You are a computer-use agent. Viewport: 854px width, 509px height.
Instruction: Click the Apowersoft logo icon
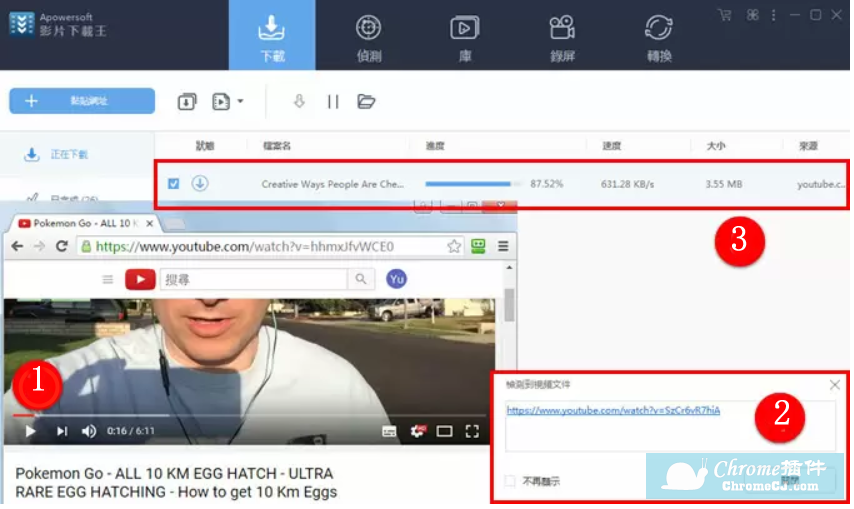22,24
